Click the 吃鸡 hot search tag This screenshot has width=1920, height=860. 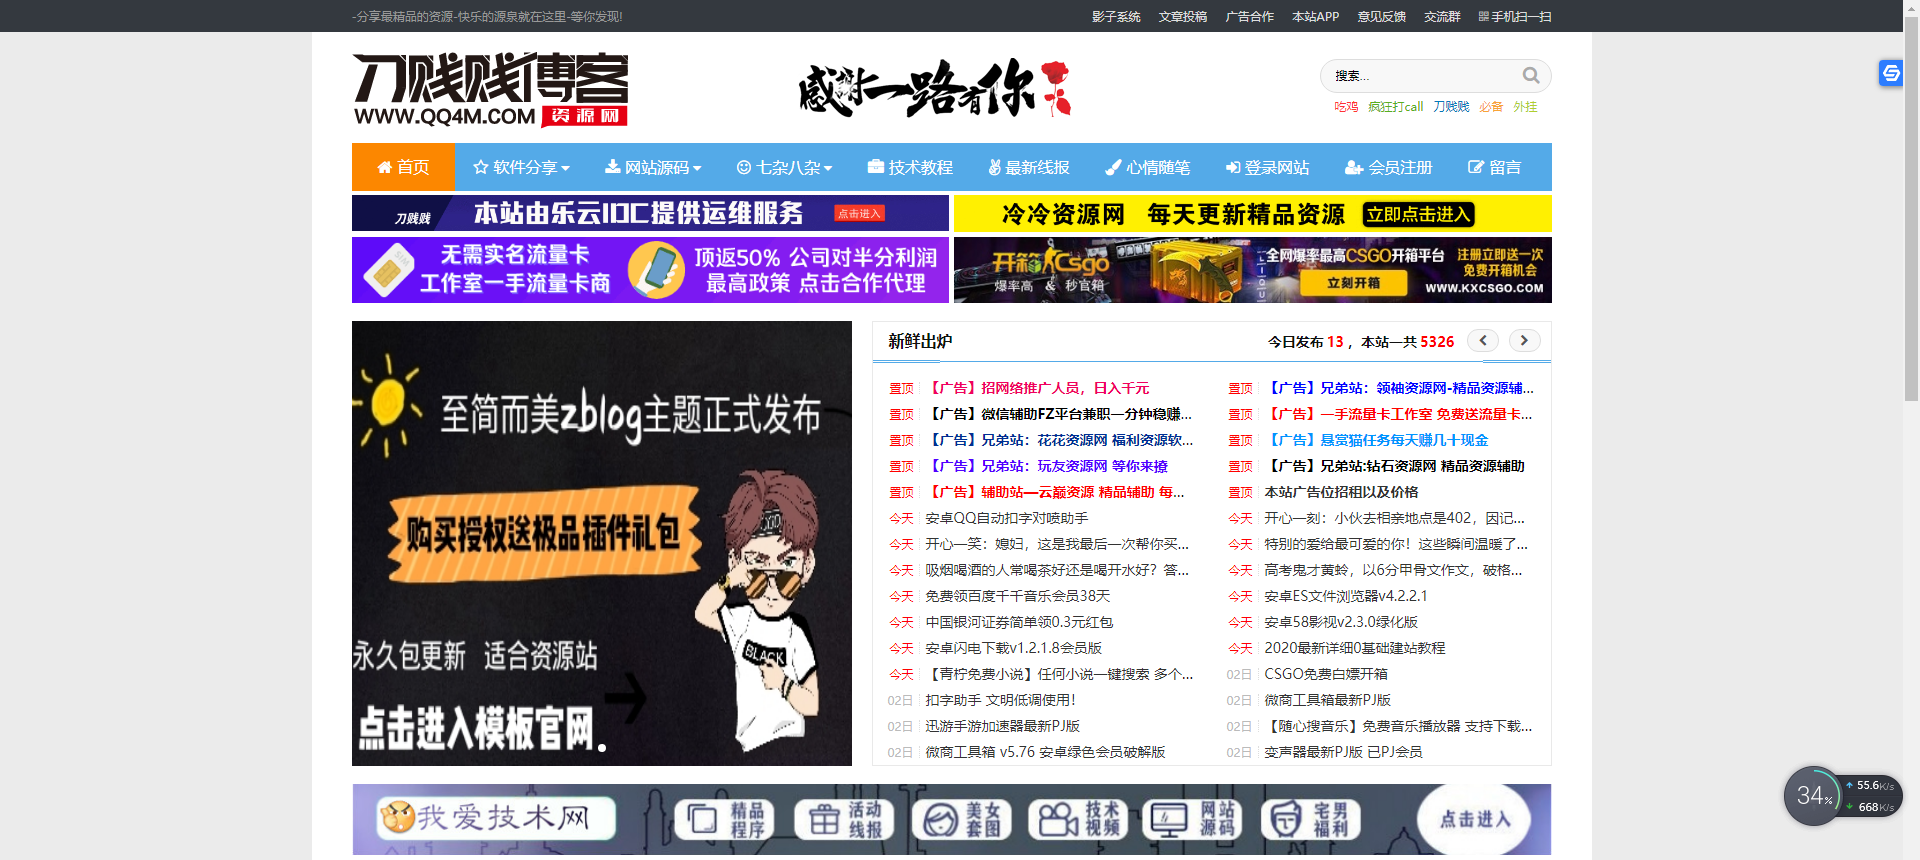1346,107
